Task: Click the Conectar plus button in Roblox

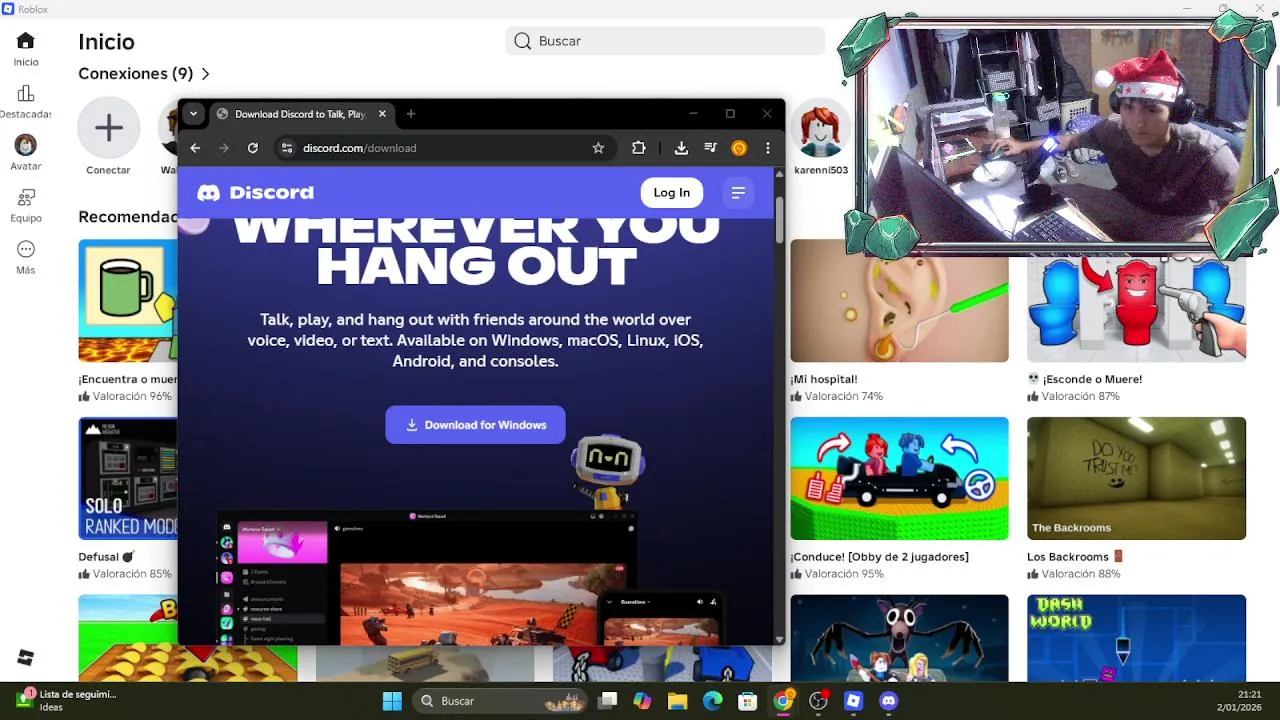Action: (109, 128)
